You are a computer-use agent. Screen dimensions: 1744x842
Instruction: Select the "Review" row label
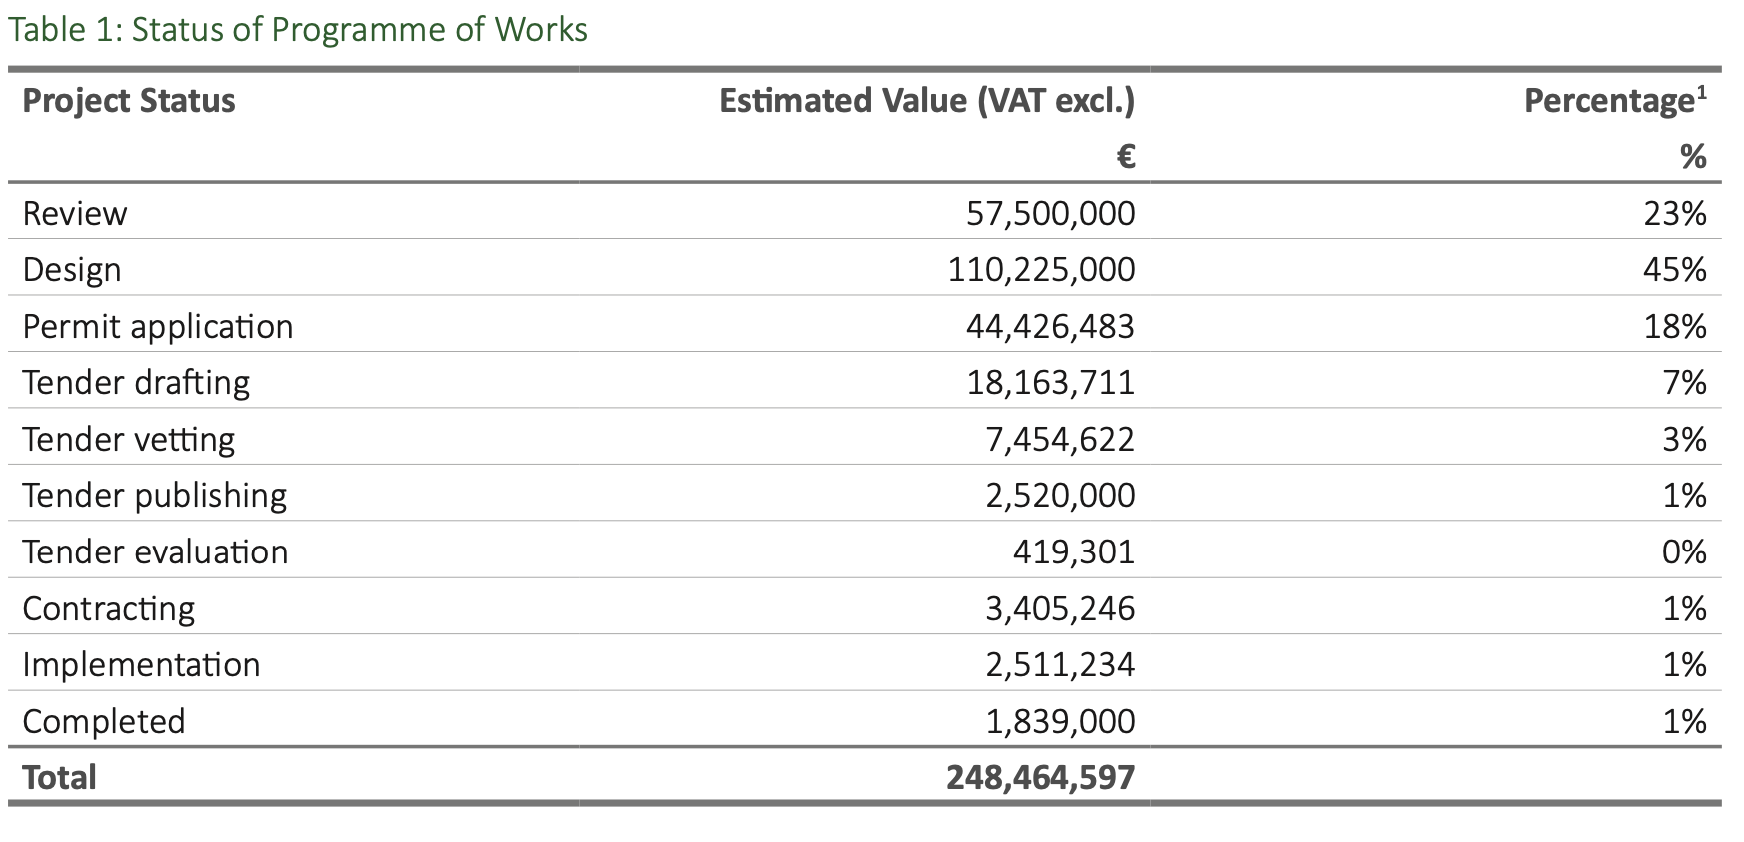(x=75, y=214)
